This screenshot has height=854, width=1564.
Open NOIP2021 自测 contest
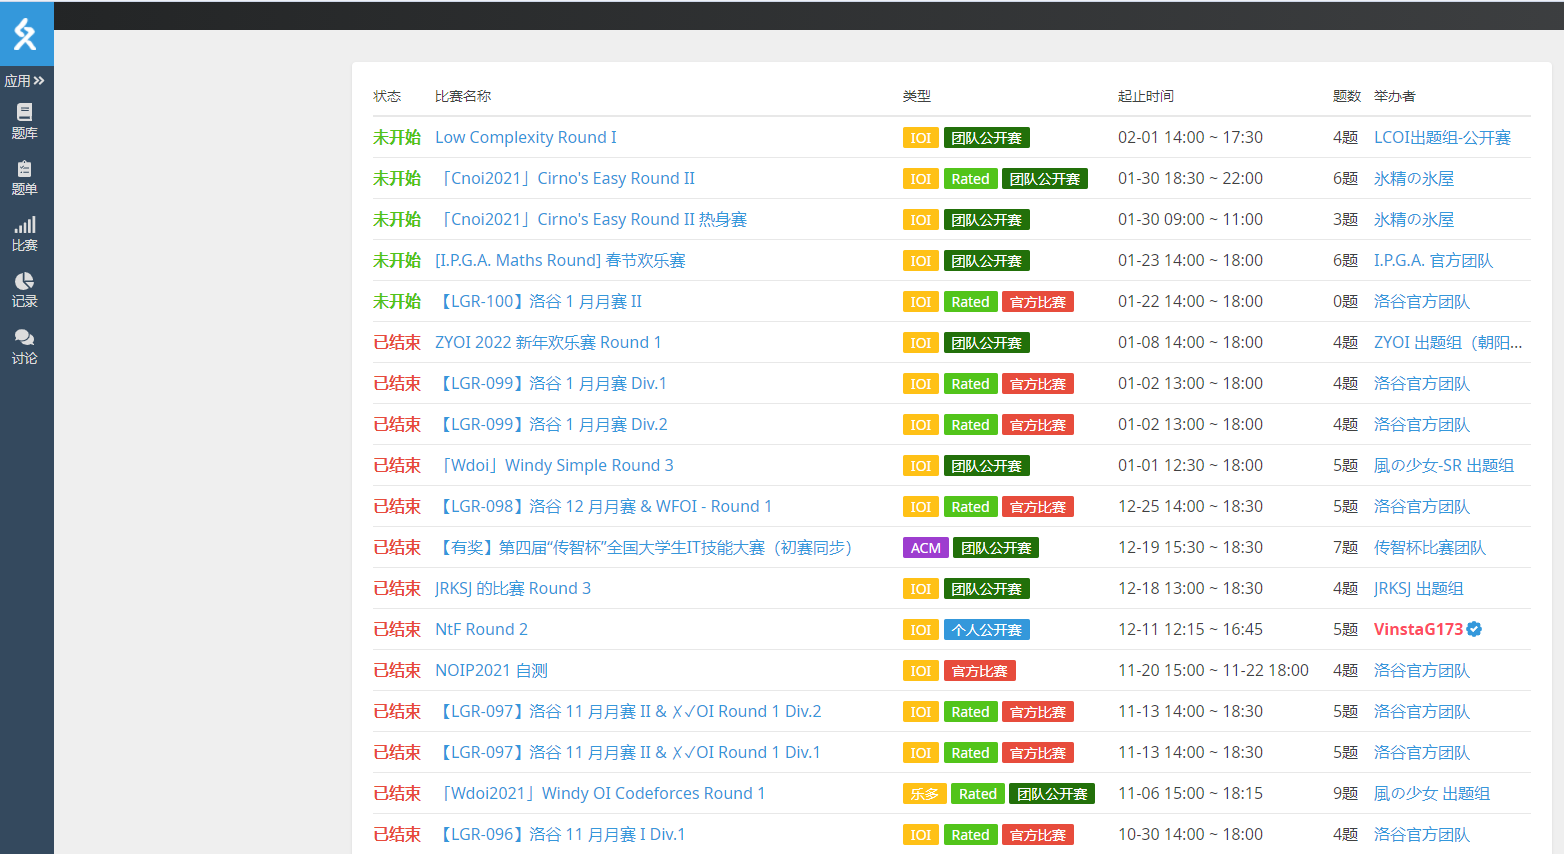[x=491, y=670]
